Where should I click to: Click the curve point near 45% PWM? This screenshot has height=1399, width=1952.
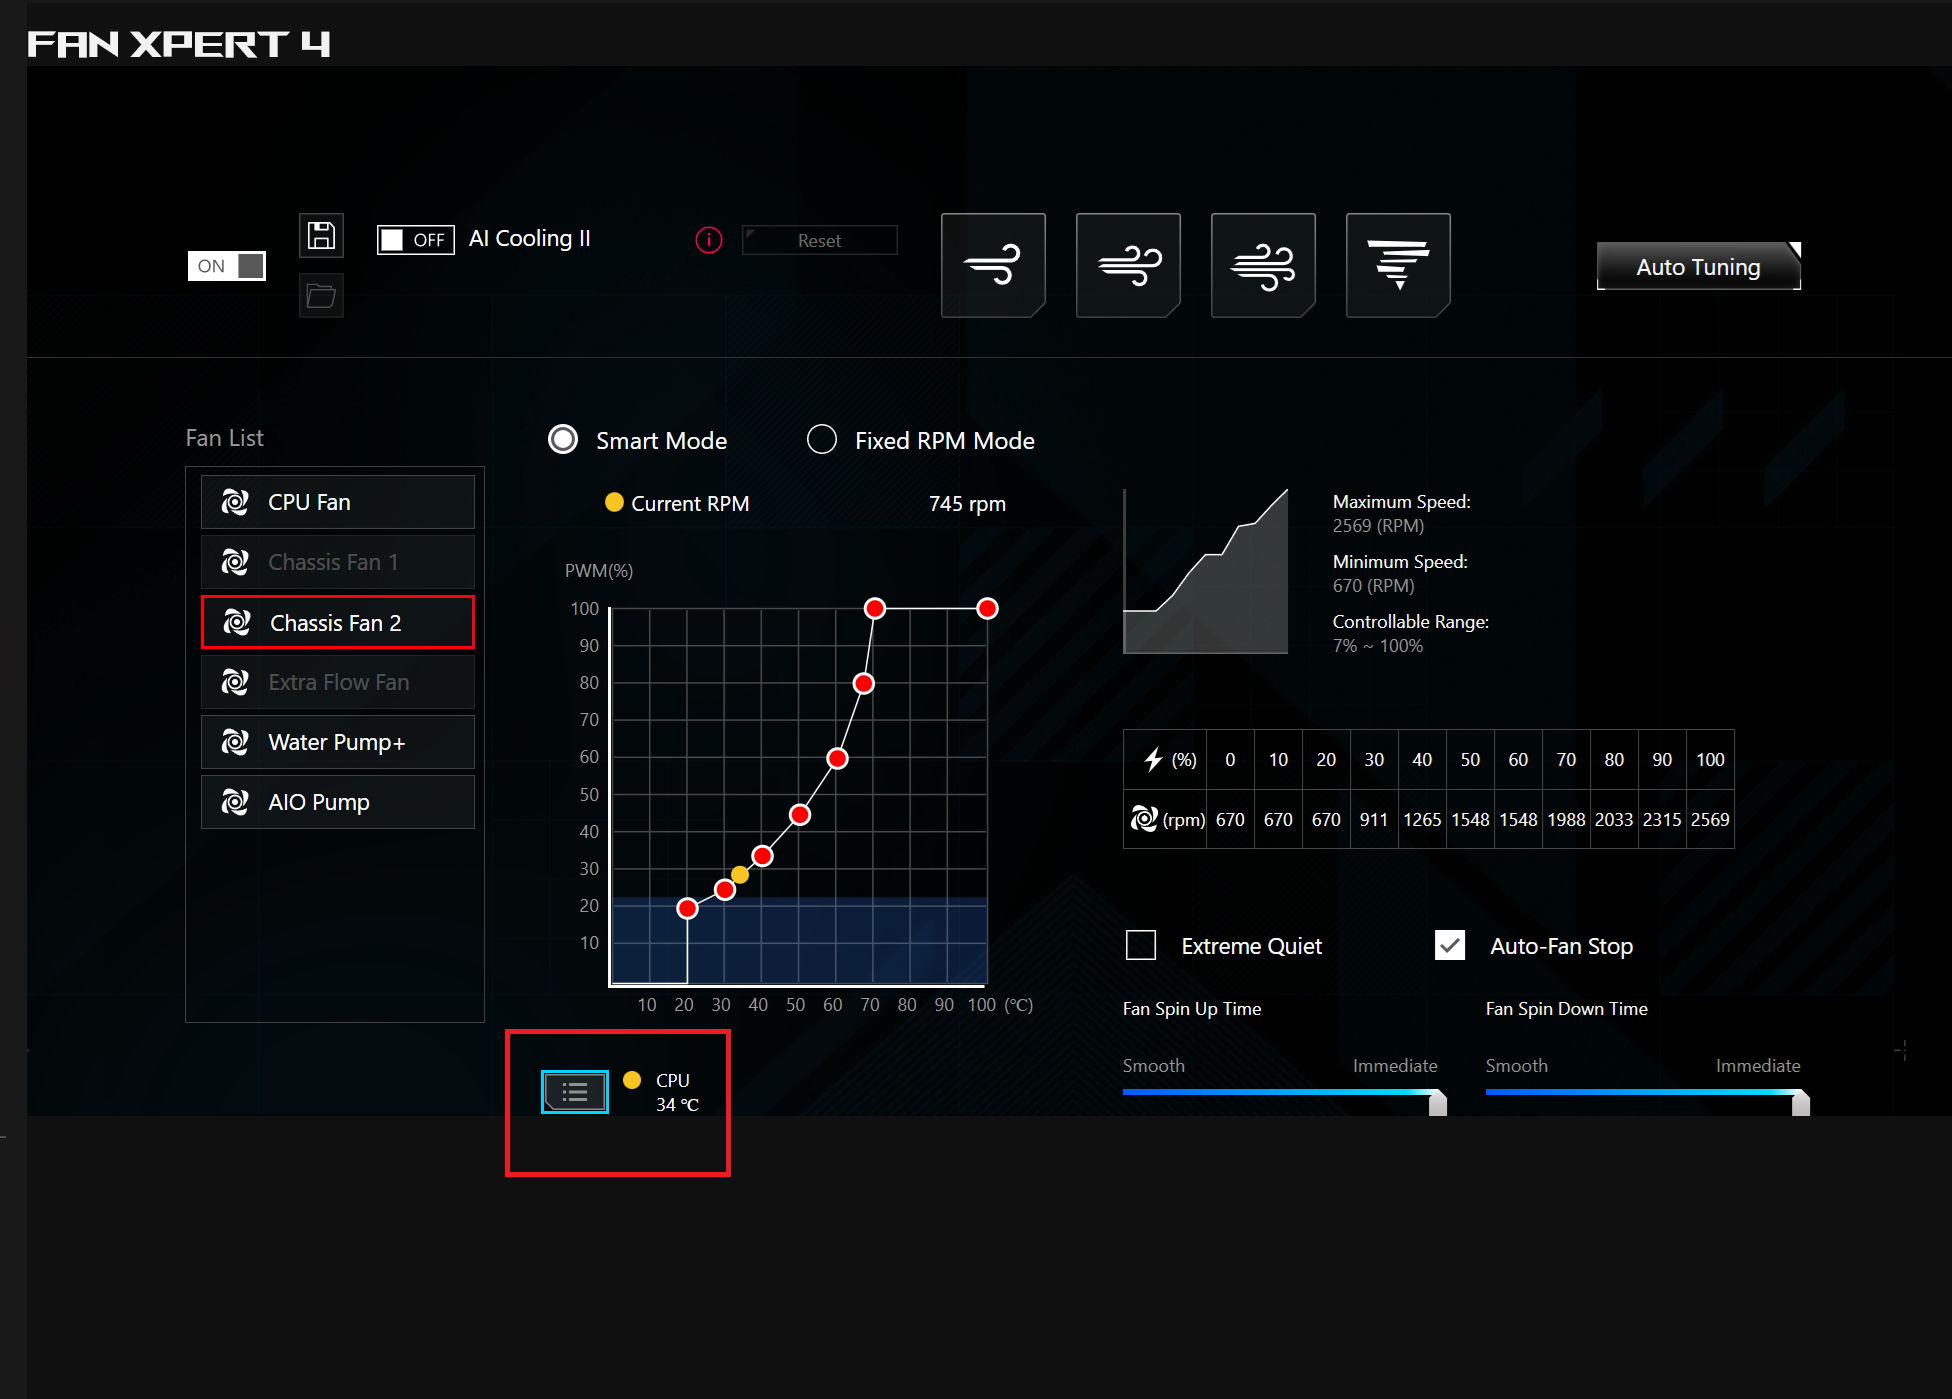pyautogui.click(x=800, y=814)
